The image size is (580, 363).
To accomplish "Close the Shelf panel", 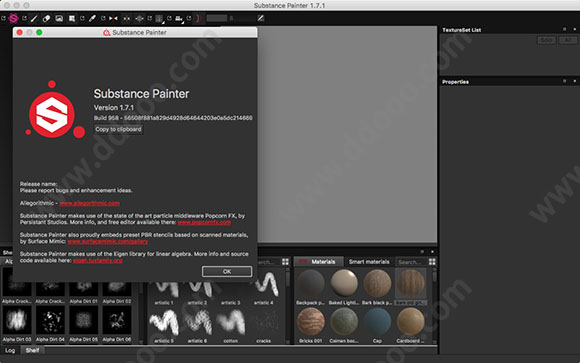I will click(432, 252).
